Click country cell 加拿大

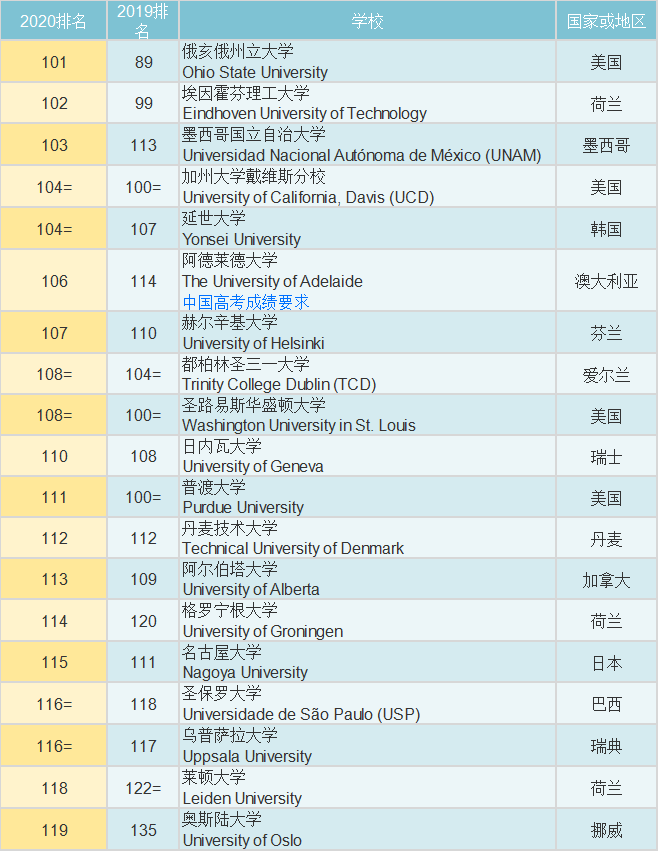pos(606,580)
